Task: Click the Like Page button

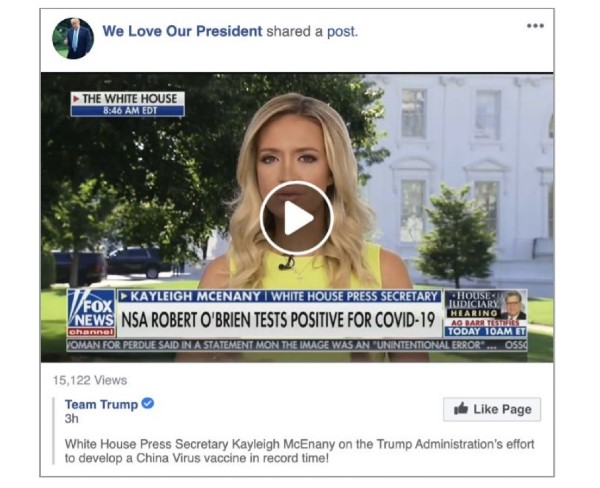Action: coord(492,409)
